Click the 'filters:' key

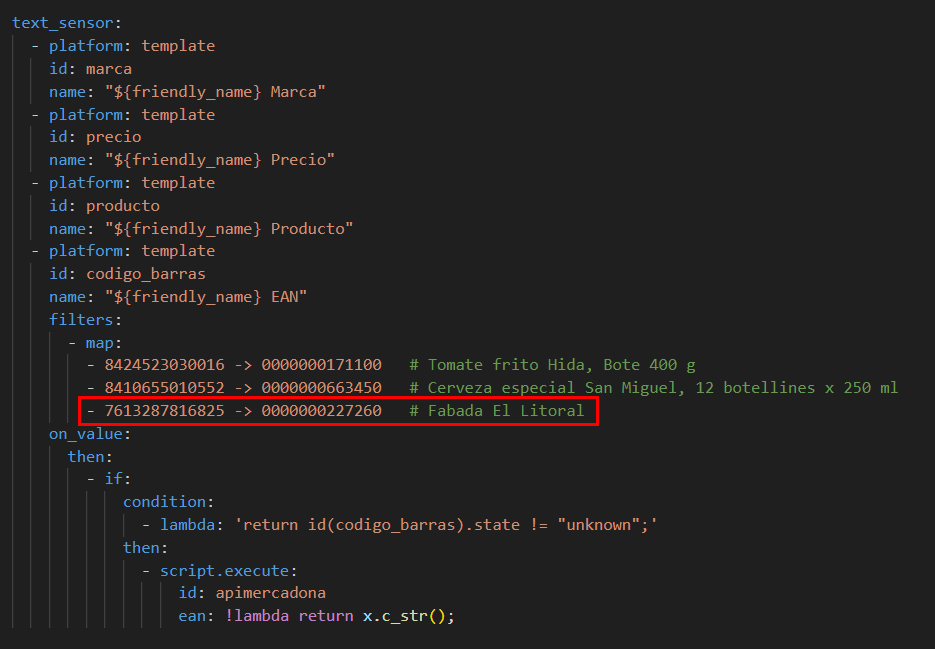(x=85, y=319)
